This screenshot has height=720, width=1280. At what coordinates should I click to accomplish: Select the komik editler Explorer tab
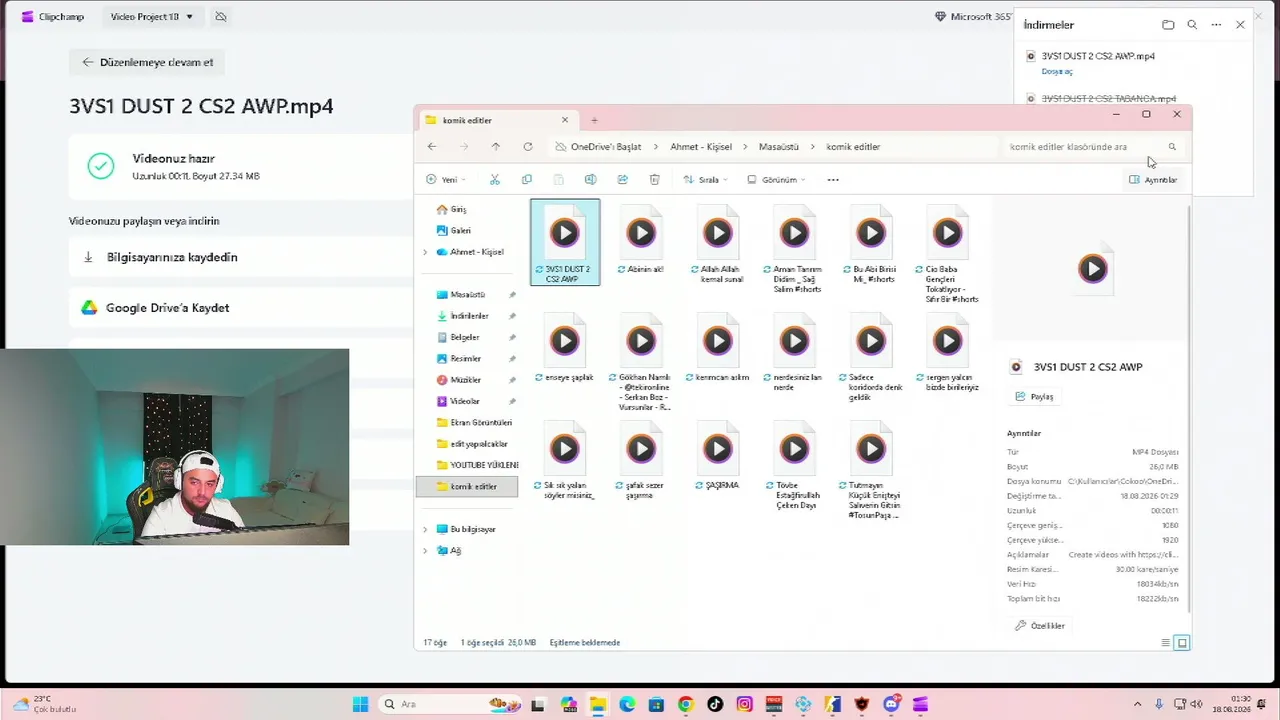(x=496, y=120)
